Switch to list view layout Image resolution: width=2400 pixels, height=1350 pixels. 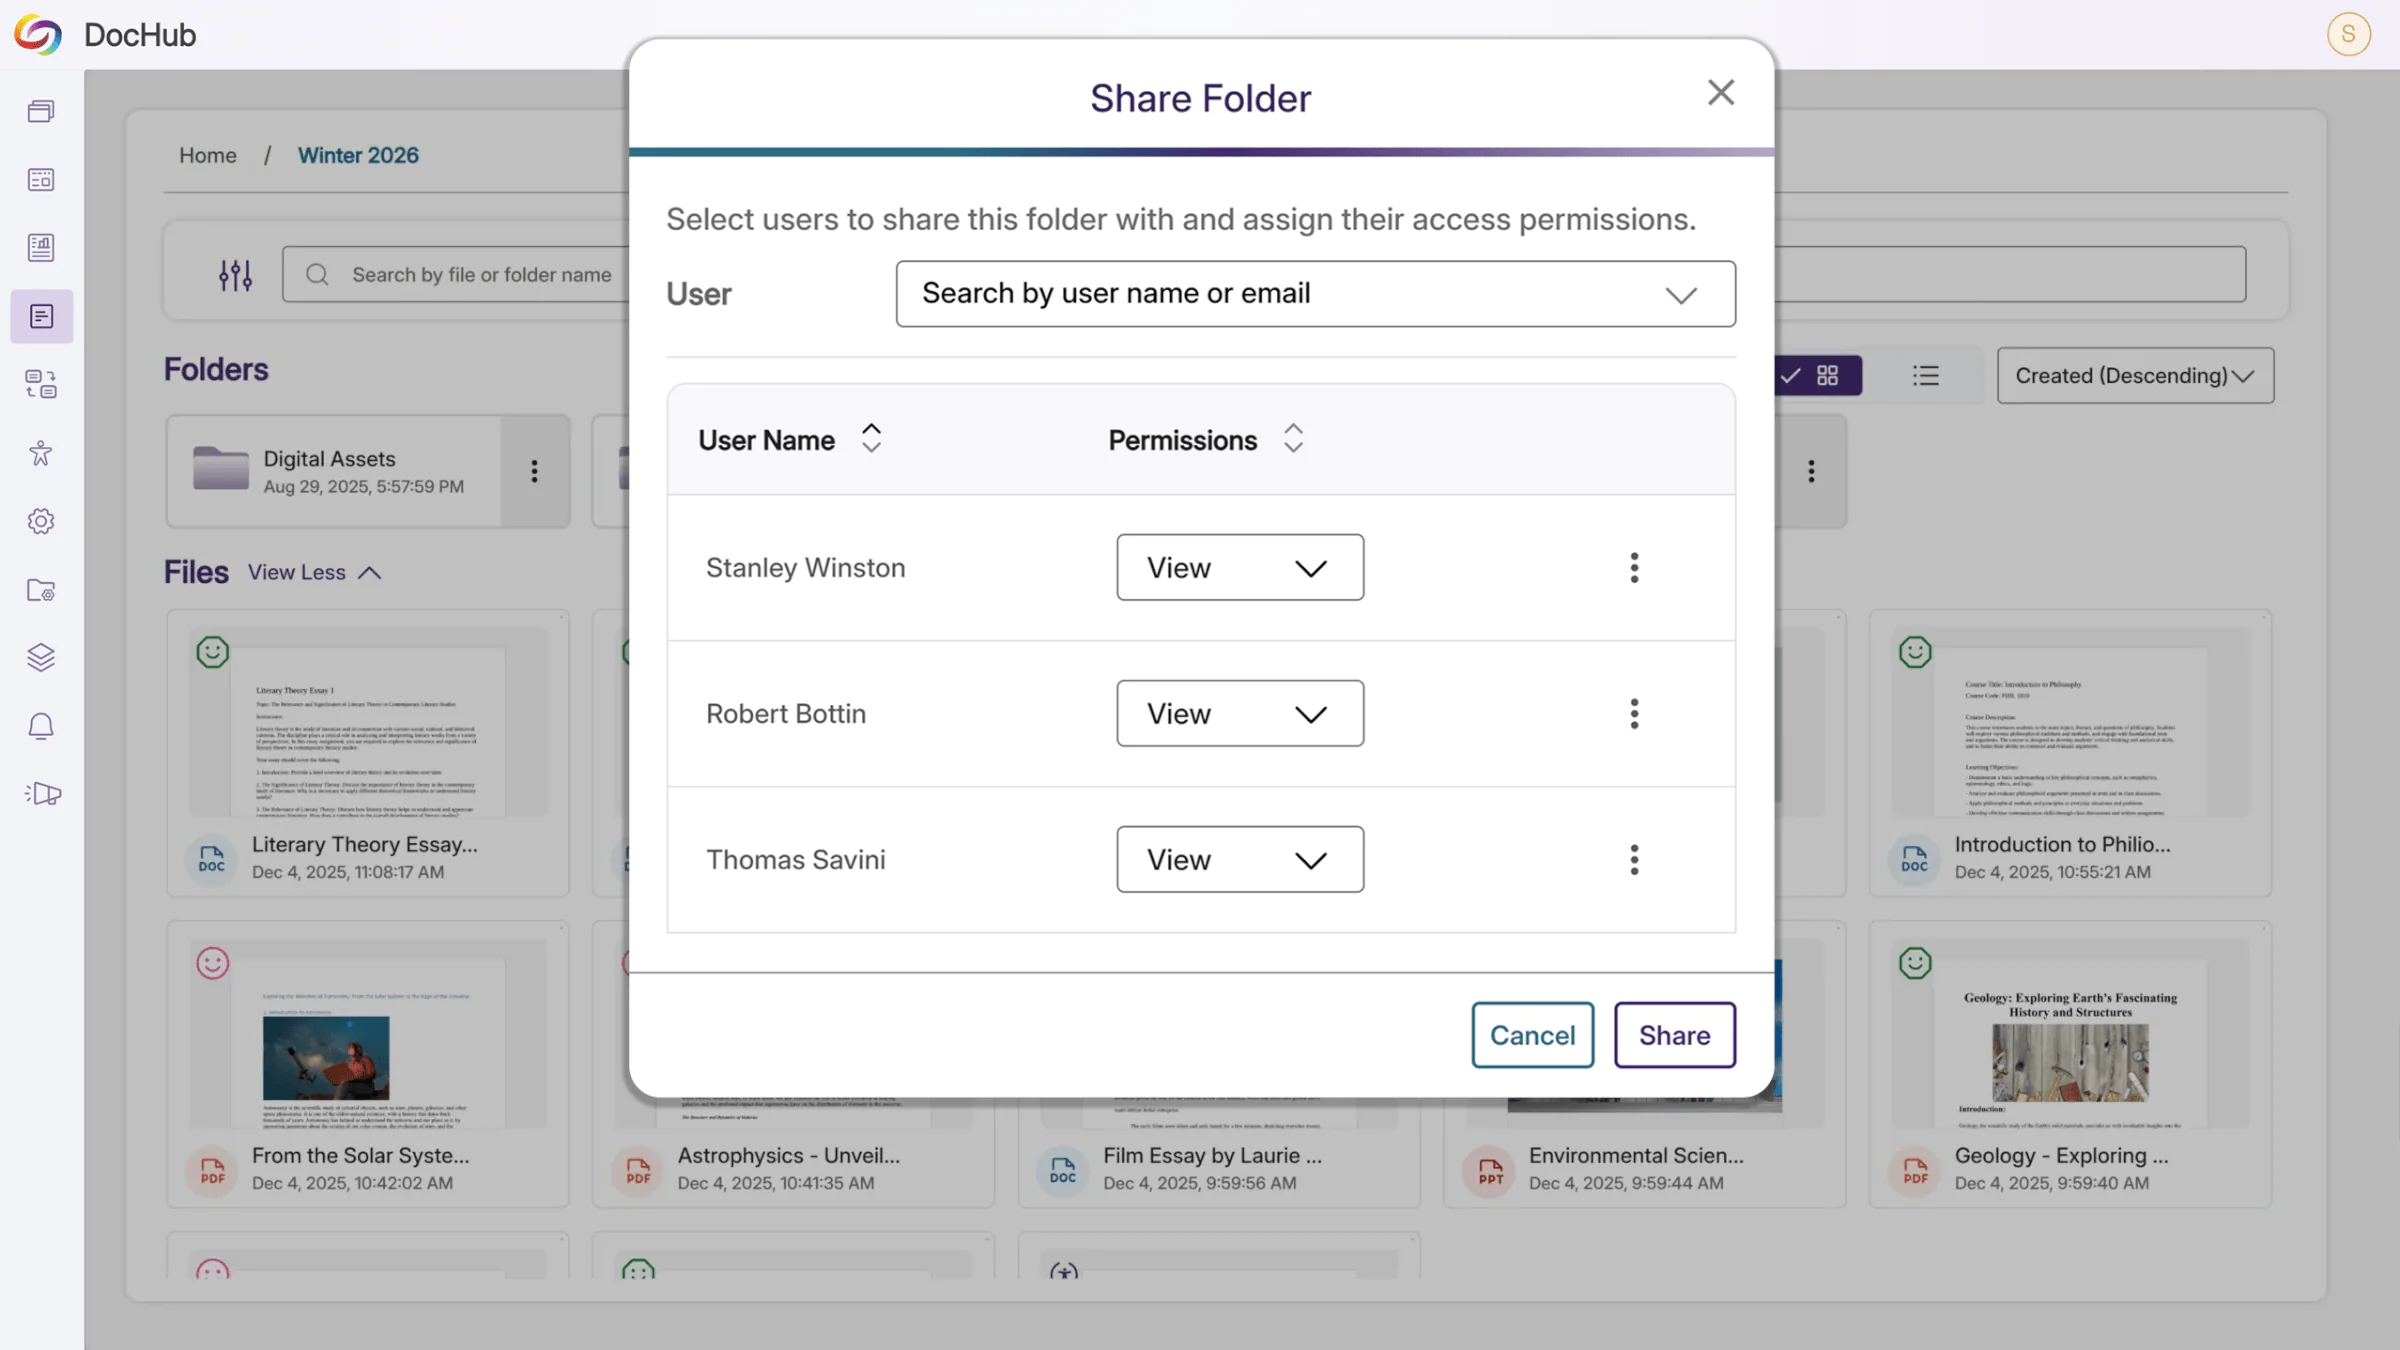1926,375
